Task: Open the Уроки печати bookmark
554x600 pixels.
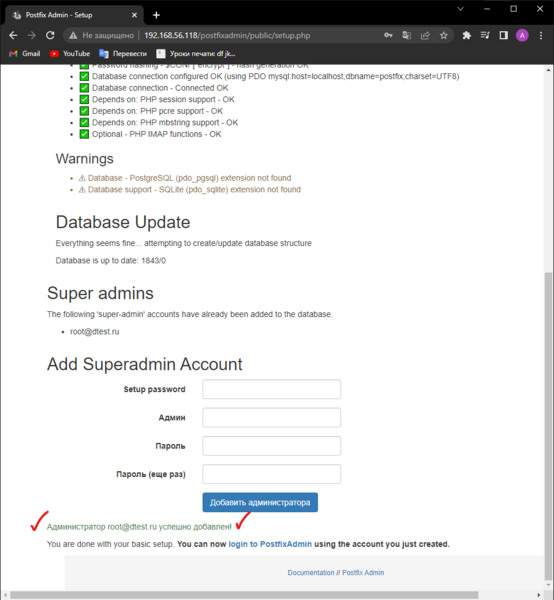Action: coord(196,54)
